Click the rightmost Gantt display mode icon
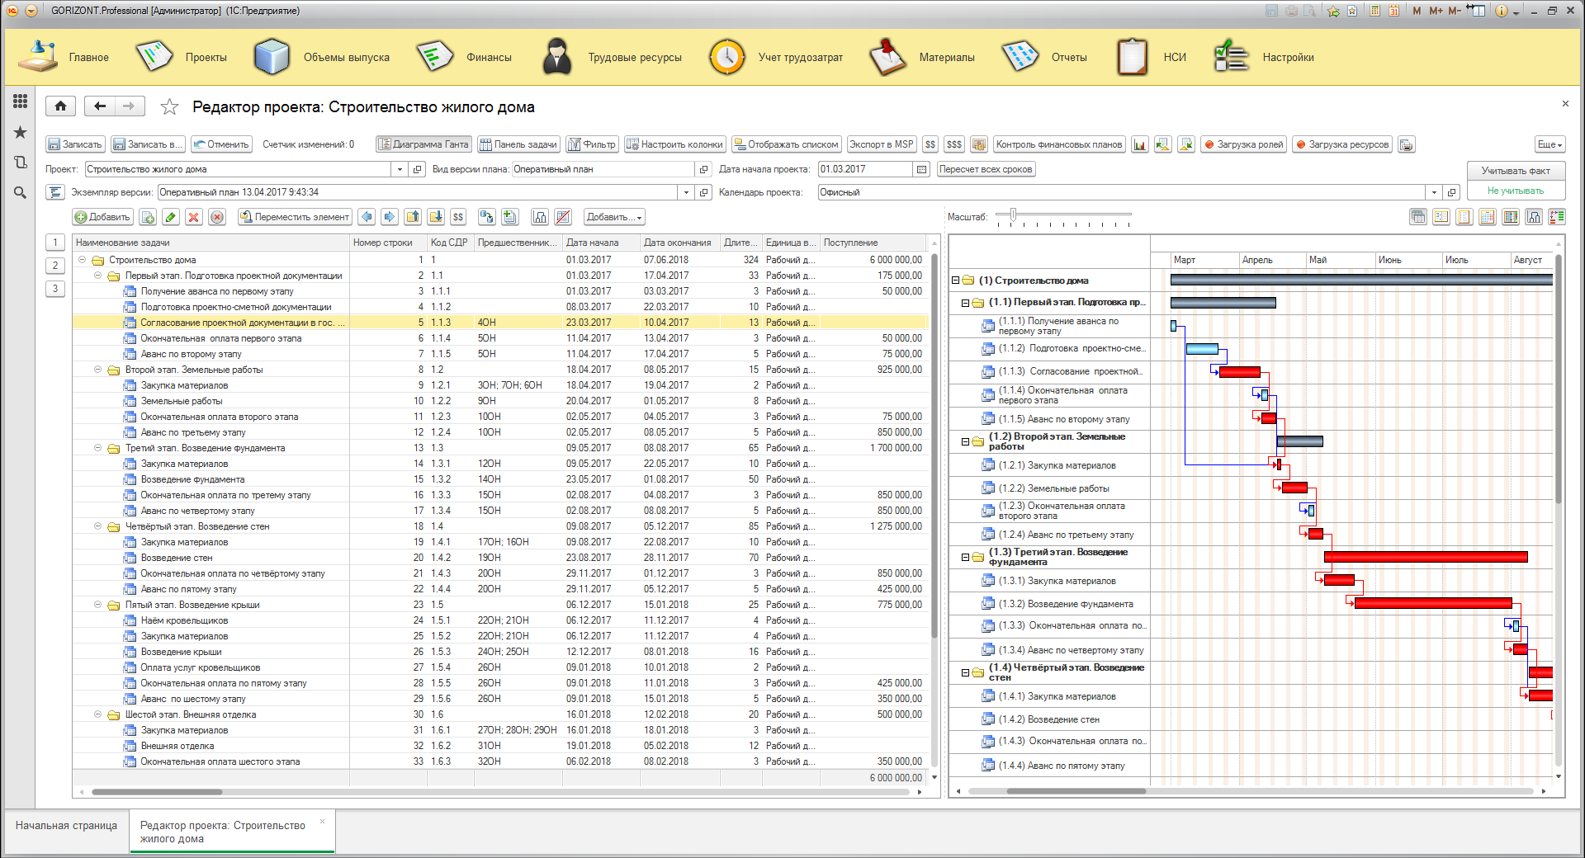This screenshot has width=1585, height=858. [x=1557, y=217]
